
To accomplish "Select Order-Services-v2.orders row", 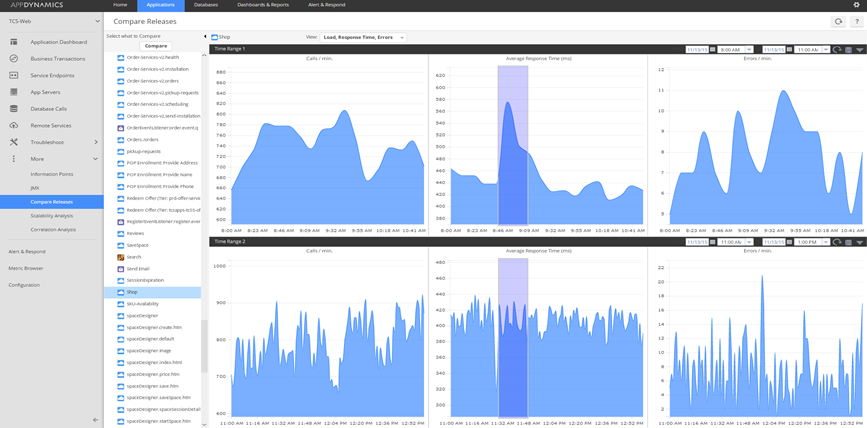I will click(x=153, y=81).
